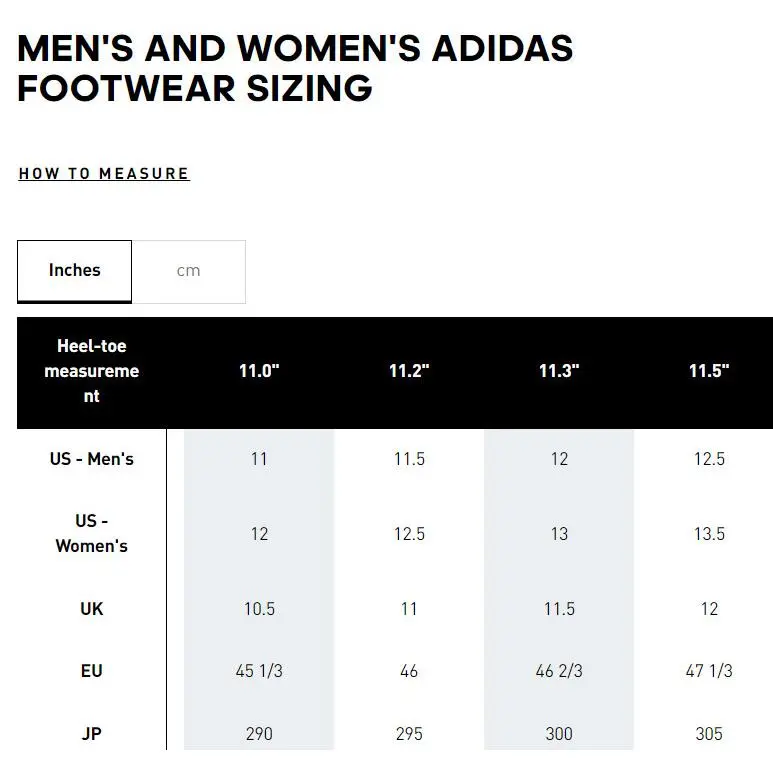Click the US - Women's row label
773x773 pixels.
click(x=92, y=533)
